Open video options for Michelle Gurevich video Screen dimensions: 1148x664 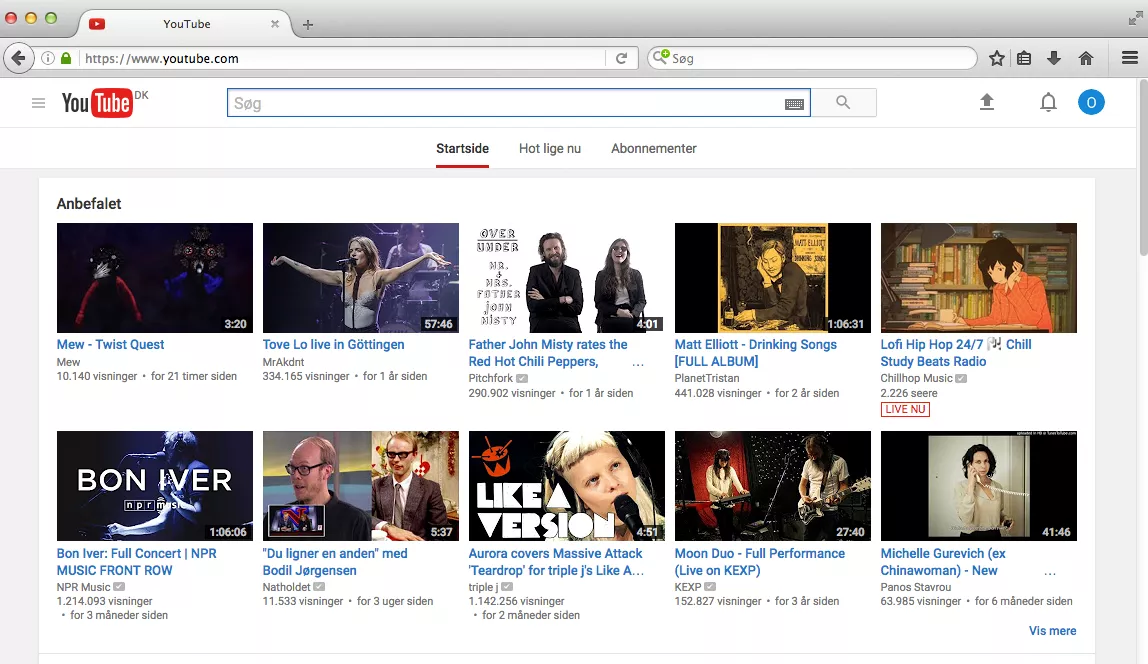pos(1048,571)
